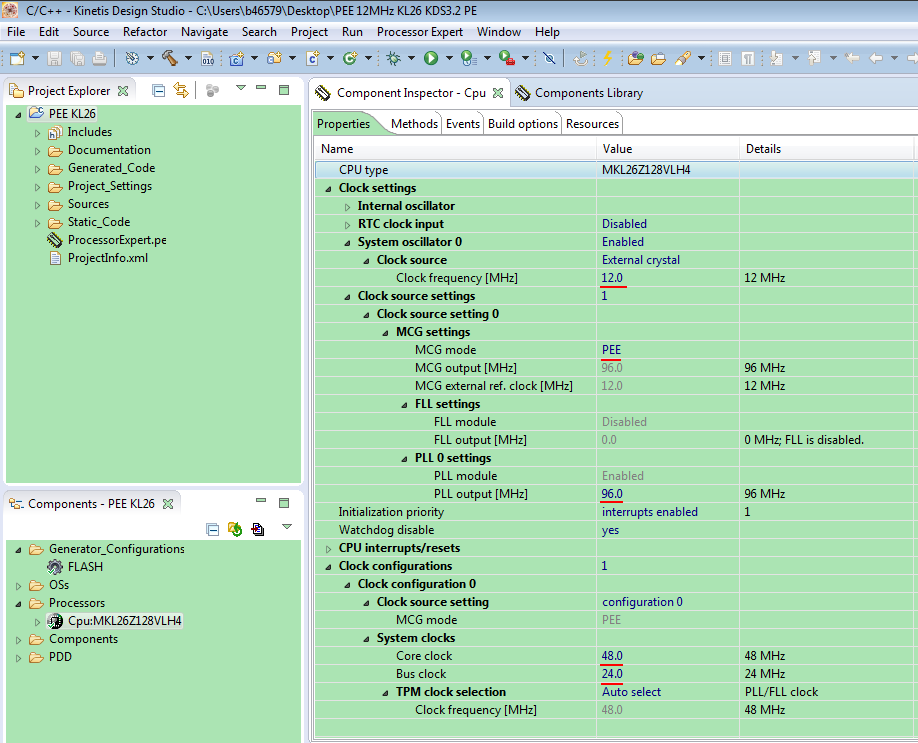
Task: Click the External Tools run icon
Action: tap(506, 58)
